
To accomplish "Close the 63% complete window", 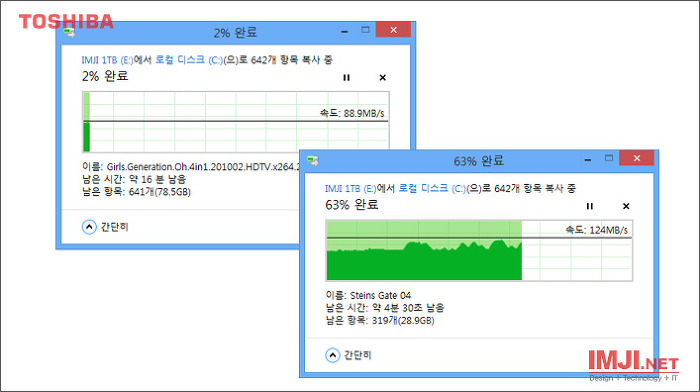I will 637,158.
